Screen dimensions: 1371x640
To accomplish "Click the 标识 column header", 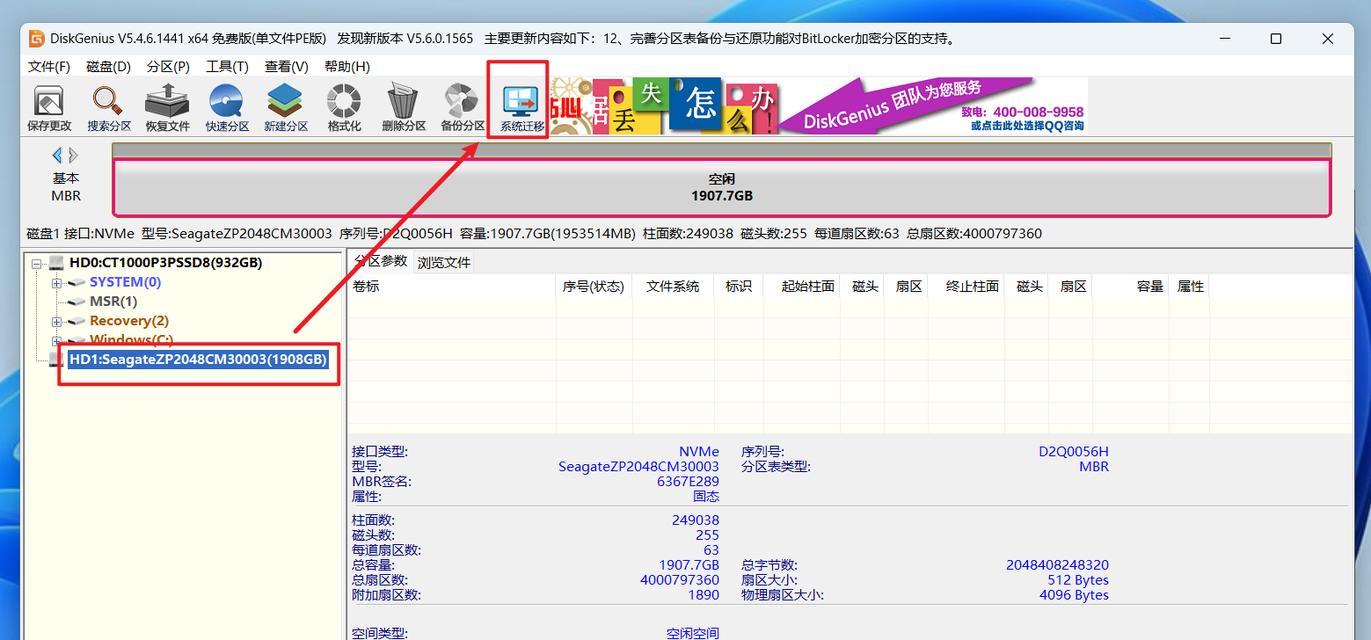I will coord(738,286).
